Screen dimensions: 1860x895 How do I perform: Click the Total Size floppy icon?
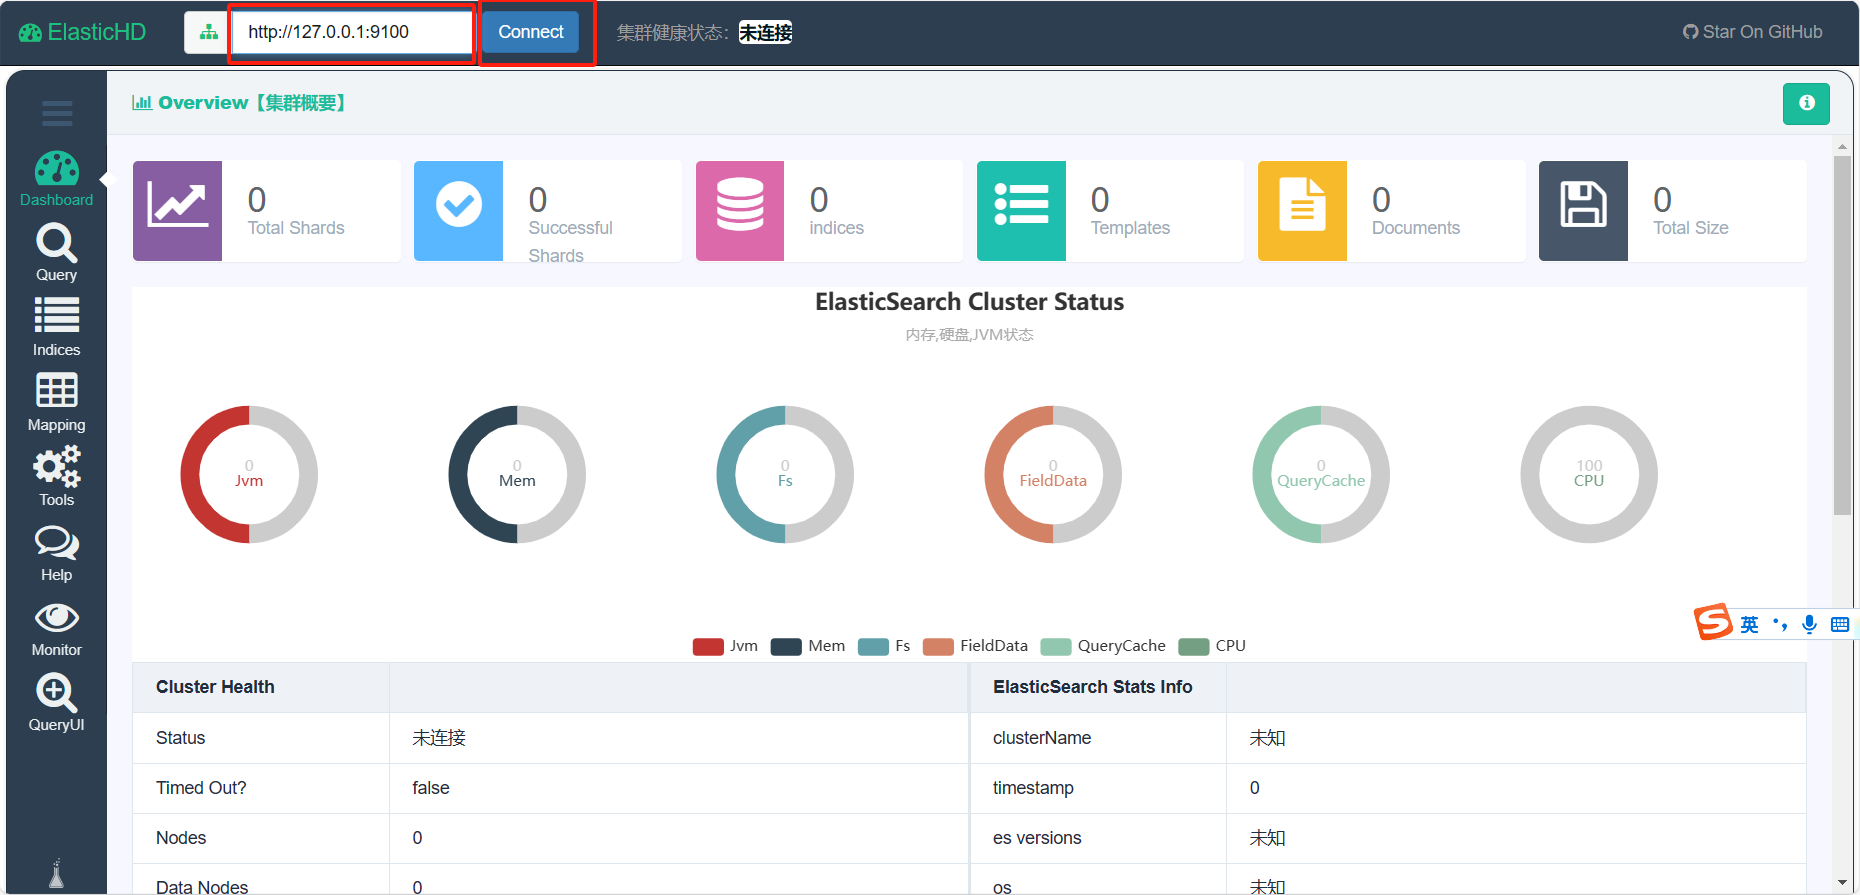pyautogui.click(x=1583, y=211)
